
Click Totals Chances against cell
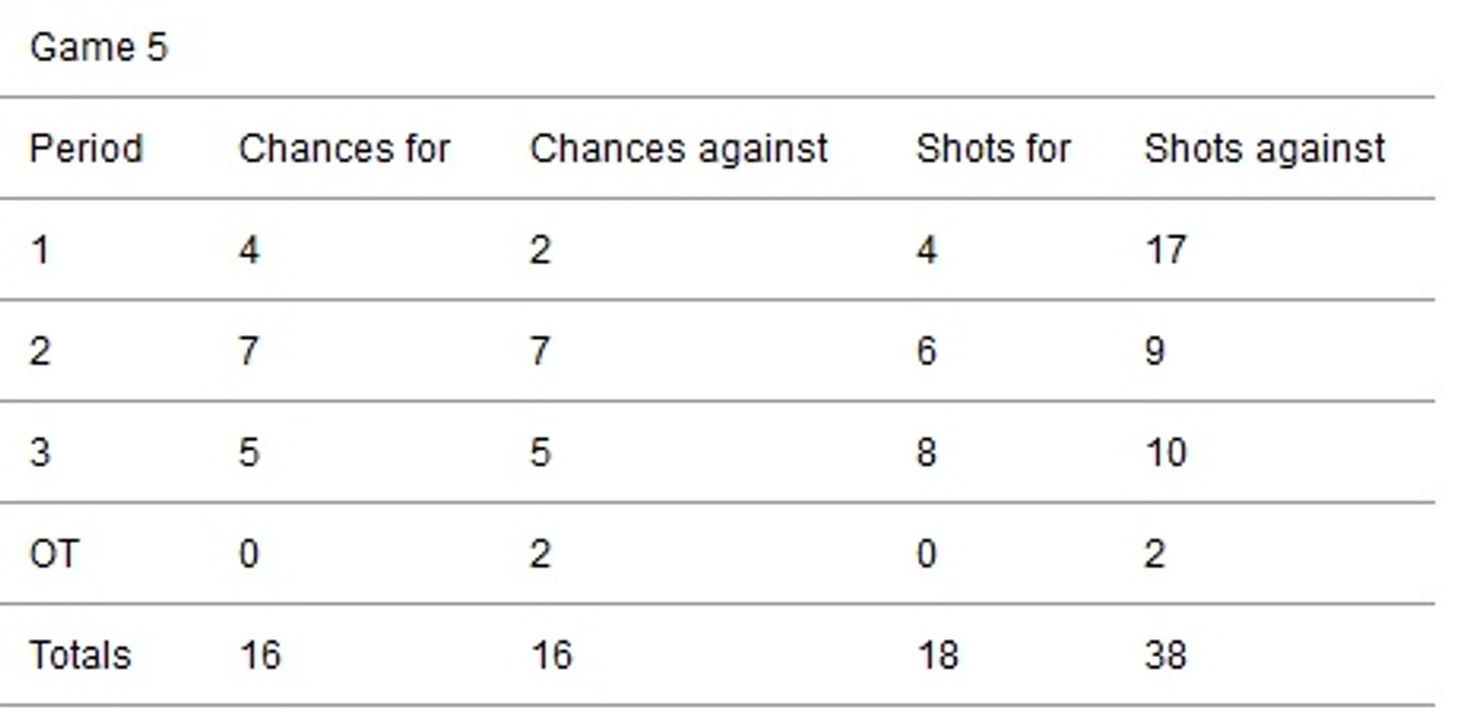coord(551,655)
